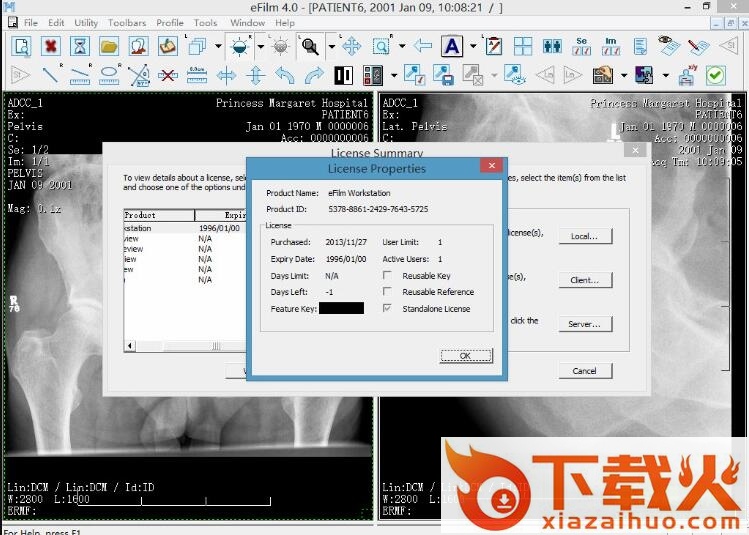Click Cancel in License Summary window
Screen dimensions: 749x535
(585, 371)
